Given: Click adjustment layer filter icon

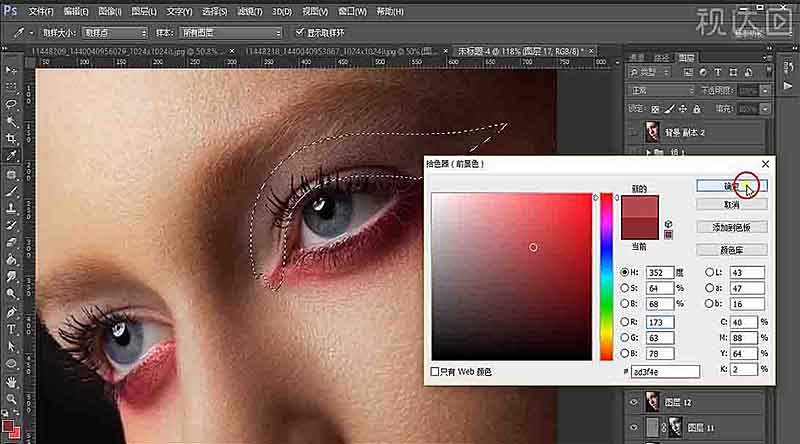Looking at the screenshot, I should [x=703, y=72].
